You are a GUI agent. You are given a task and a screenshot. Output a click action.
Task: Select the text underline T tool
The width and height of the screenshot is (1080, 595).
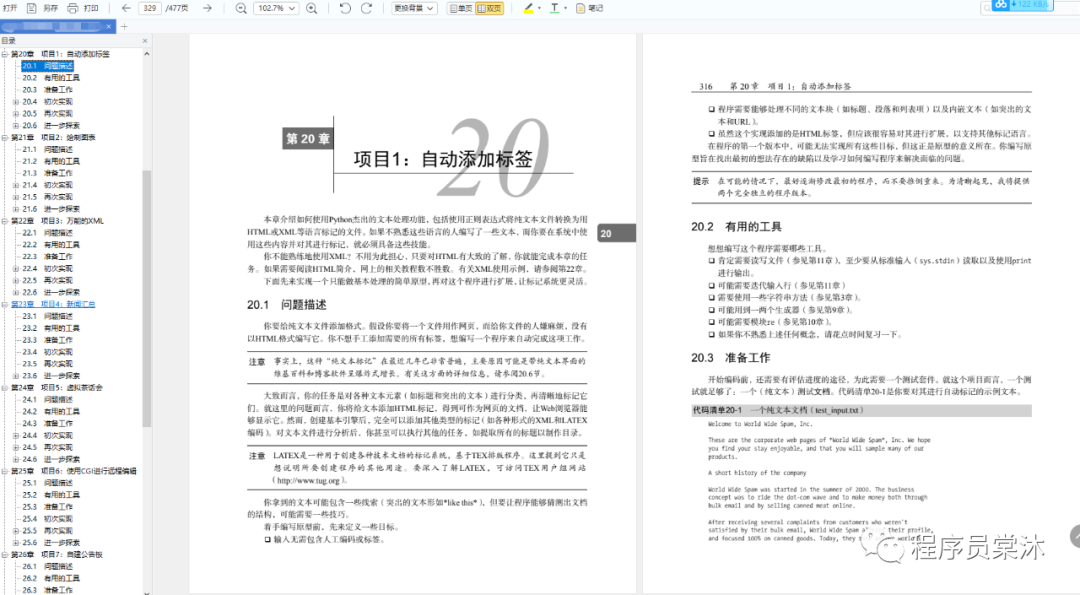[554, 8]
